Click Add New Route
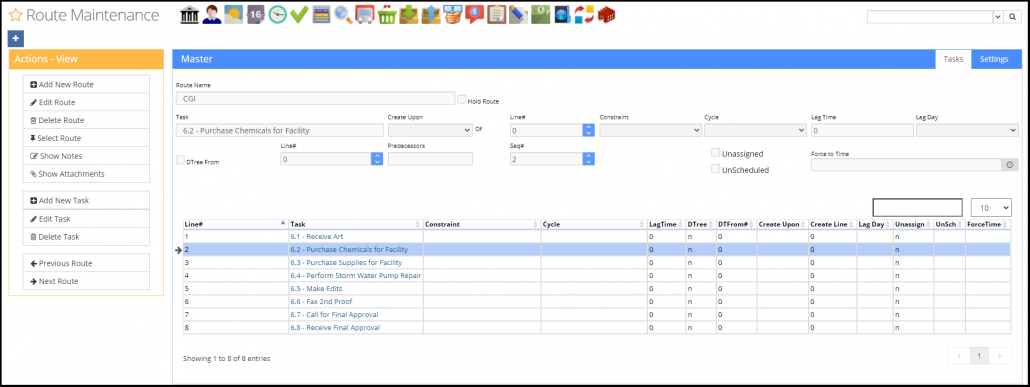 (86, 84)
